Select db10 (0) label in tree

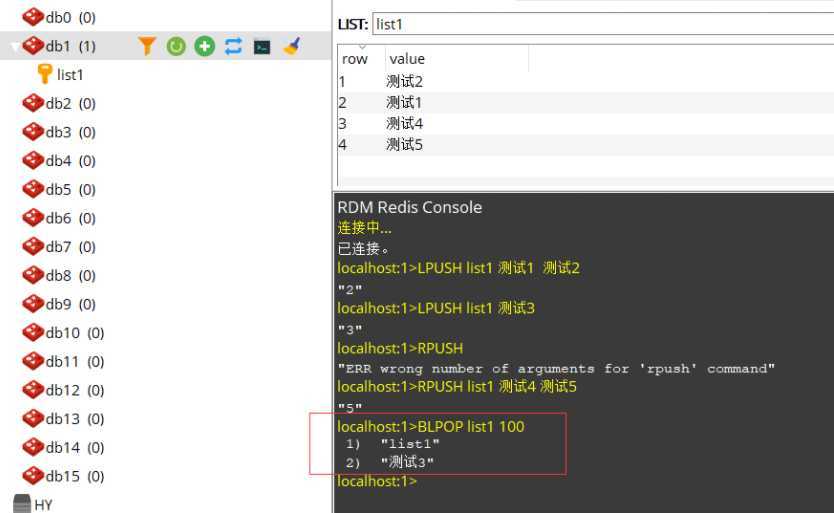click(75, 334)
